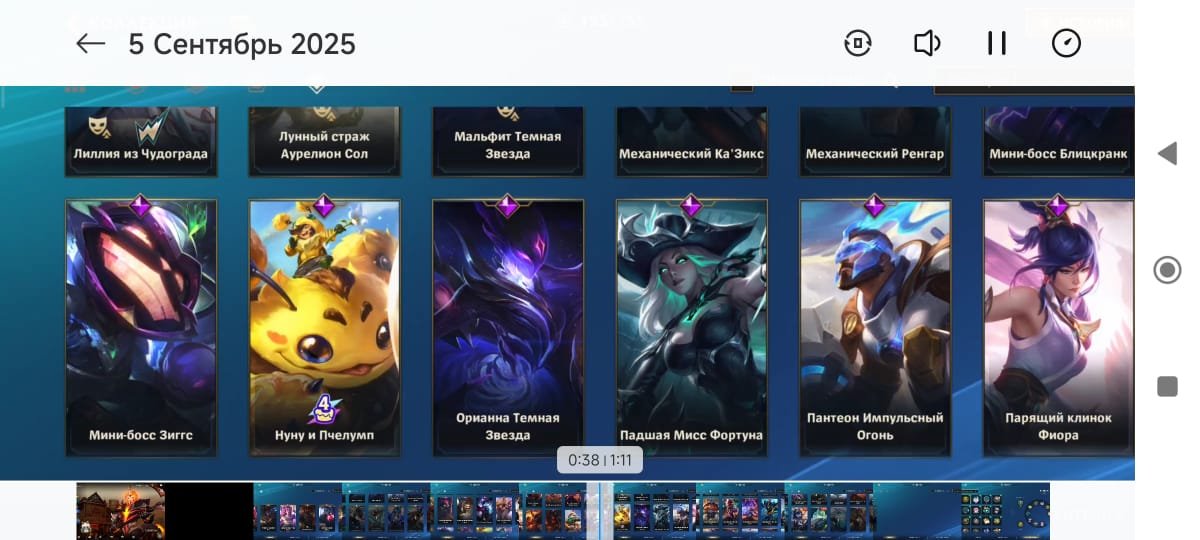Open the Падшая Мисс Фортуна card

691,328
